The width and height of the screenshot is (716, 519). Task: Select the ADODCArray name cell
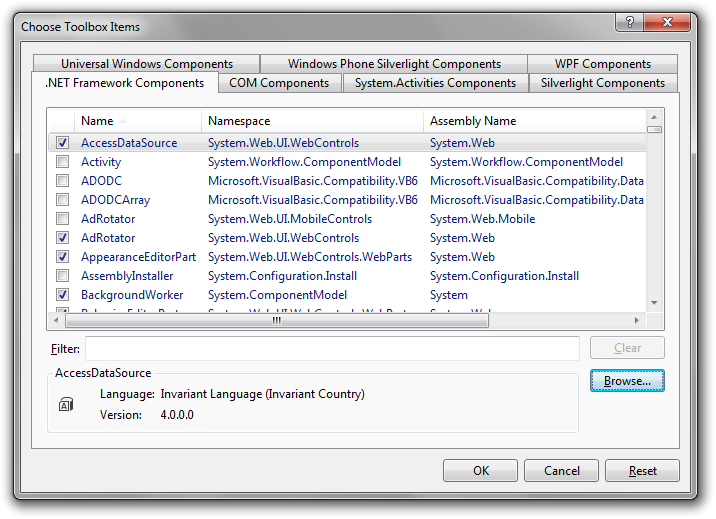[116, 200]
